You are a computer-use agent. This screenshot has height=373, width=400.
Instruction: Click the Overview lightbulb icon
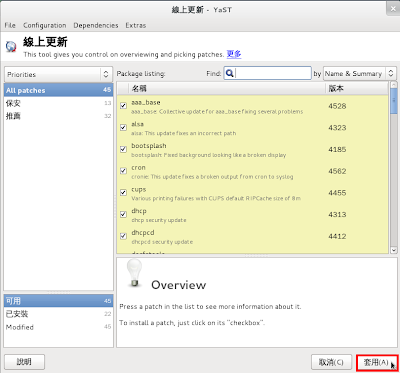(x=134, y=273)
